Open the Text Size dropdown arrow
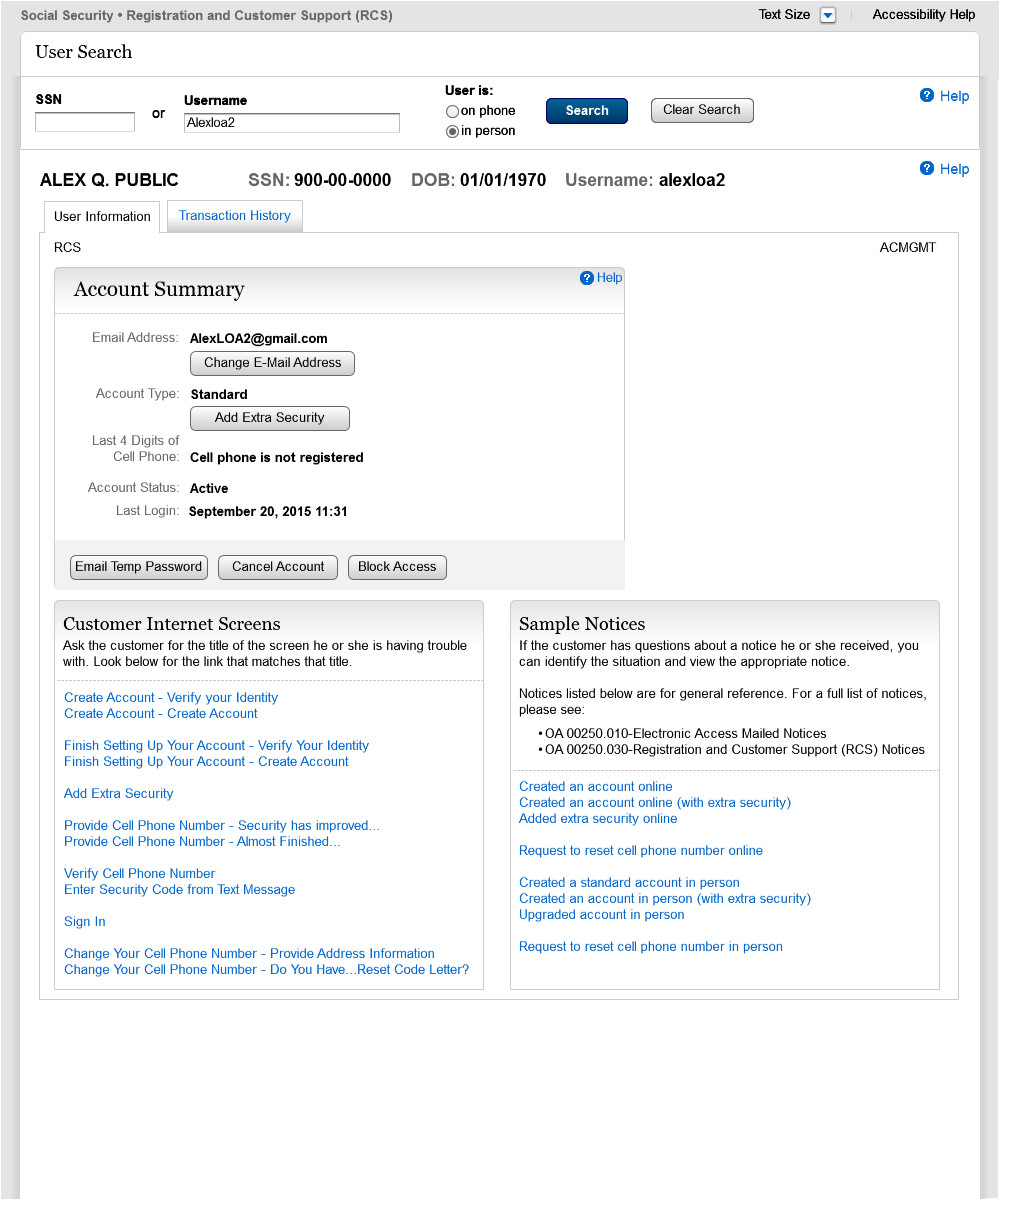Image resolution: width=1009 pixels, height=1209 pixels. [827, 15]
